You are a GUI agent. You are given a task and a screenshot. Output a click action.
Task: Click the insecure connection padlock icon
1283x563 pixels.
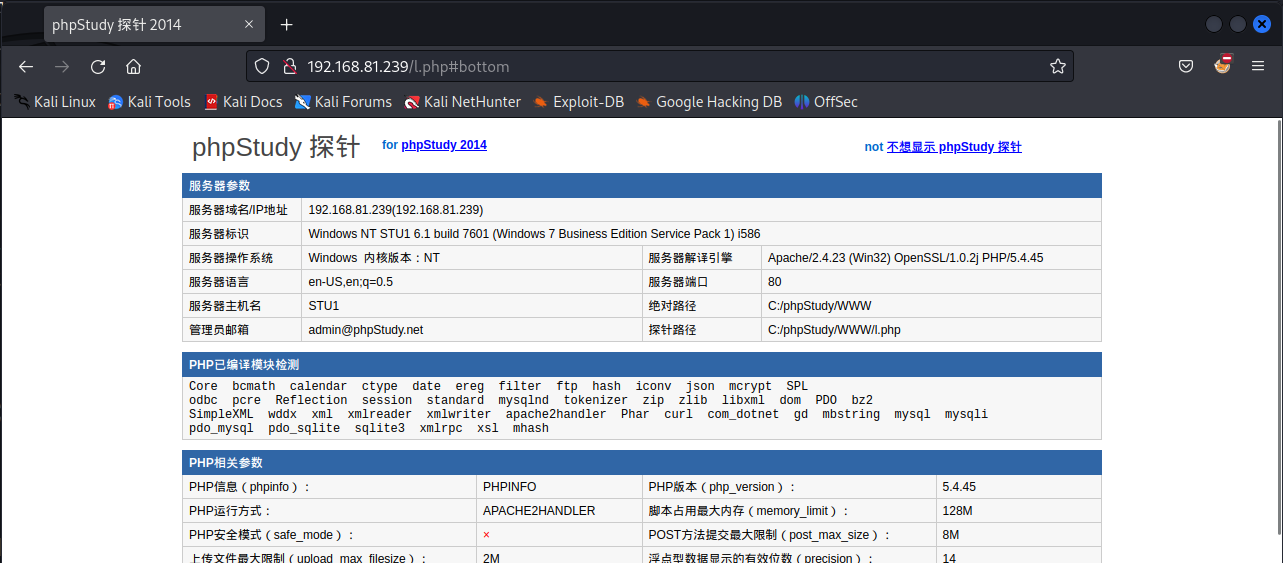[289, 67]
